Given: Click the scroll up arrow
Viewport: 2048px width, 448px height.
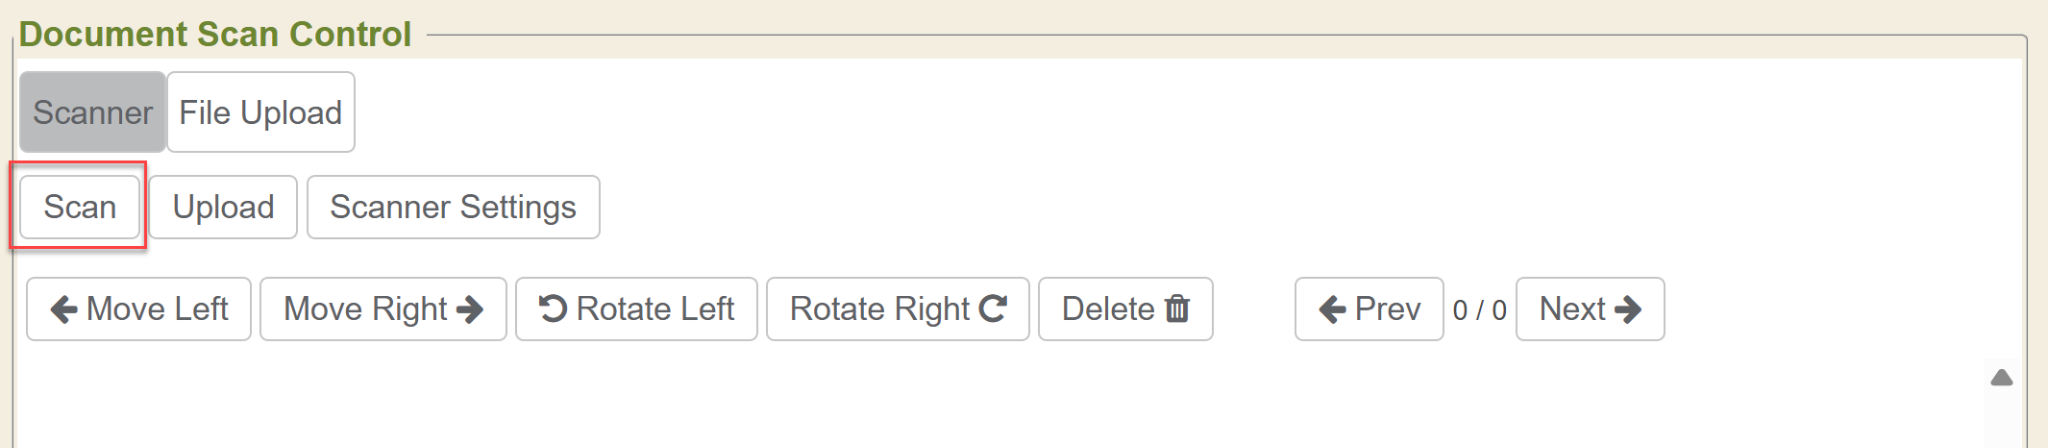Looking at the screenshot, I should [2001, 378].
